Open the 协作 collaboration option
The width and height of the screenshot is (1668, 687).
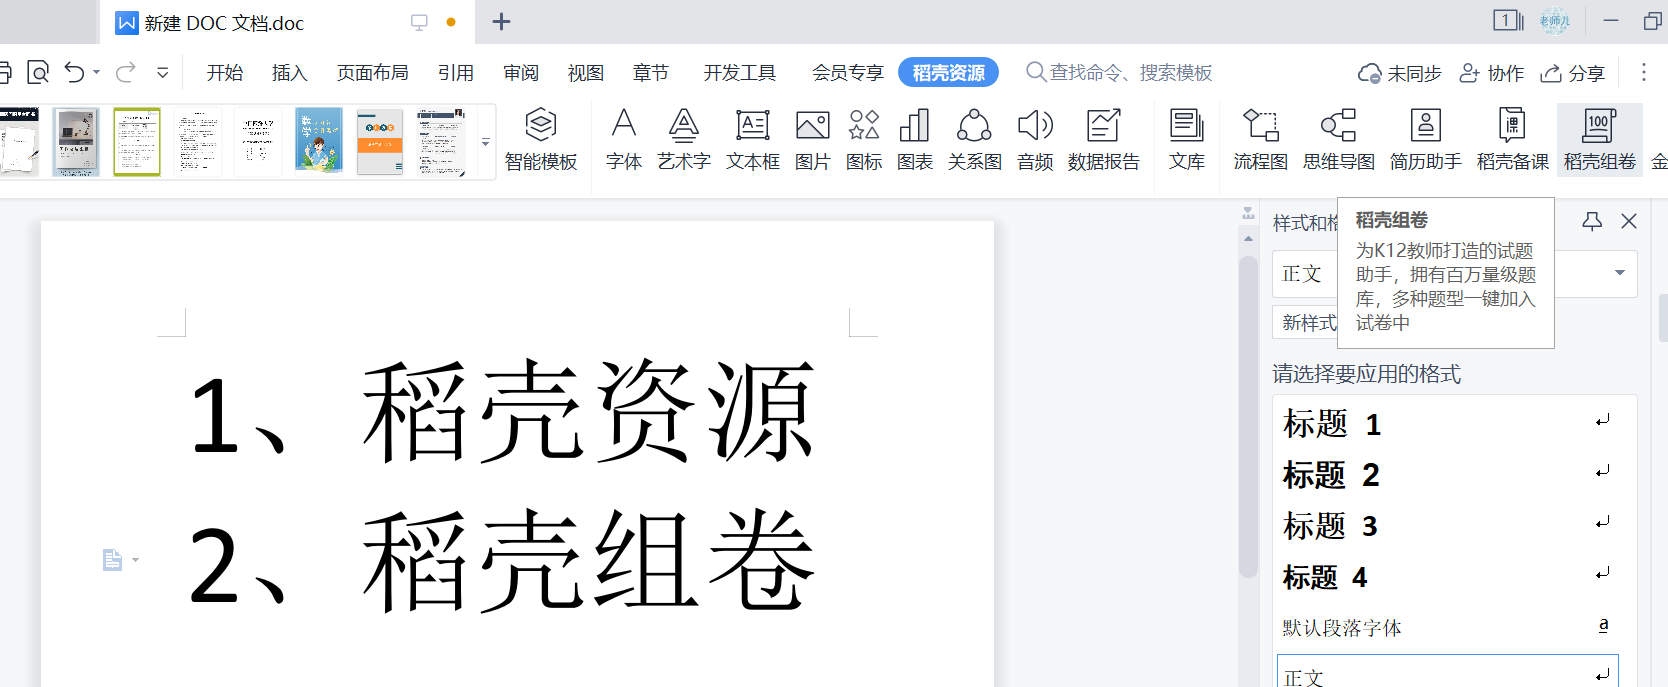click(1491, 73)
